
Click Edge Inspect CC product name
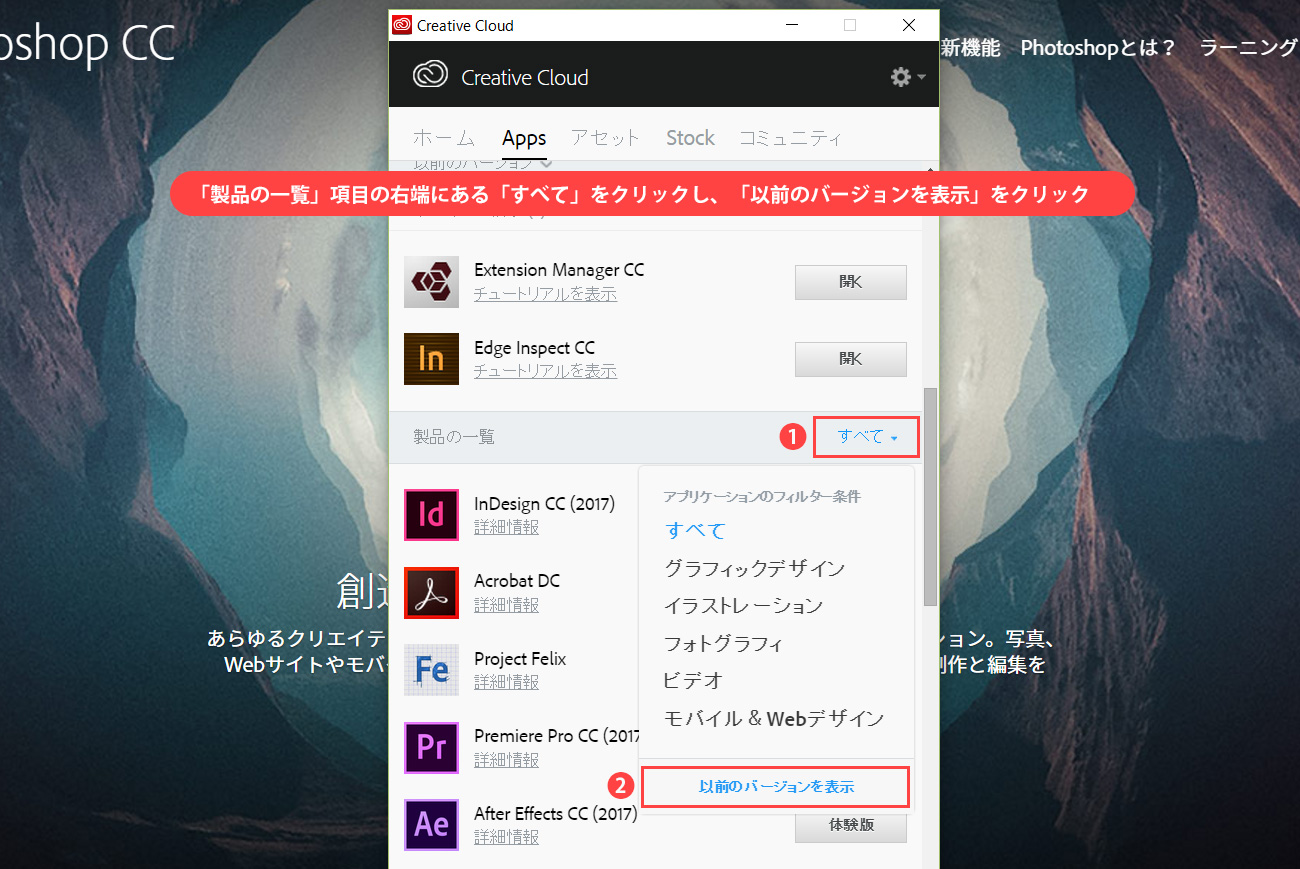[534, 348]
